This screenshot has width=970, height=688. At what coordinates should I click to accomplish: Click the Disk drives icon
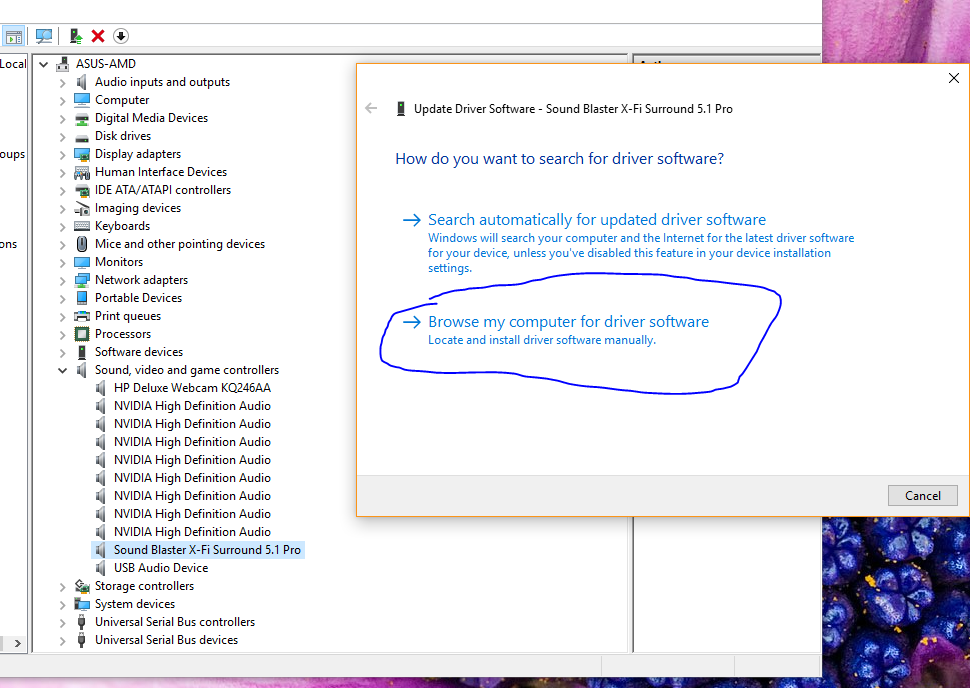point(82,137)
